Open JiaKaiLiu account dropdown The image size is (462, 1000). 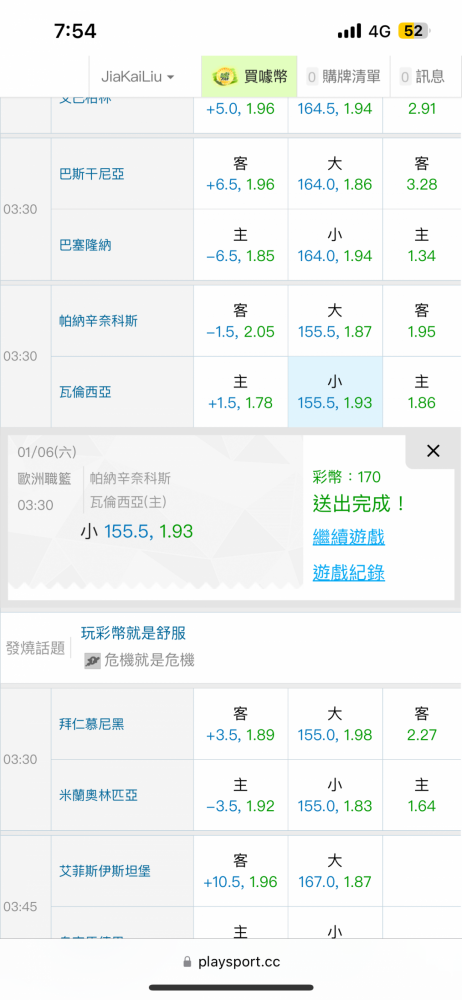click(x=138, y=77)
